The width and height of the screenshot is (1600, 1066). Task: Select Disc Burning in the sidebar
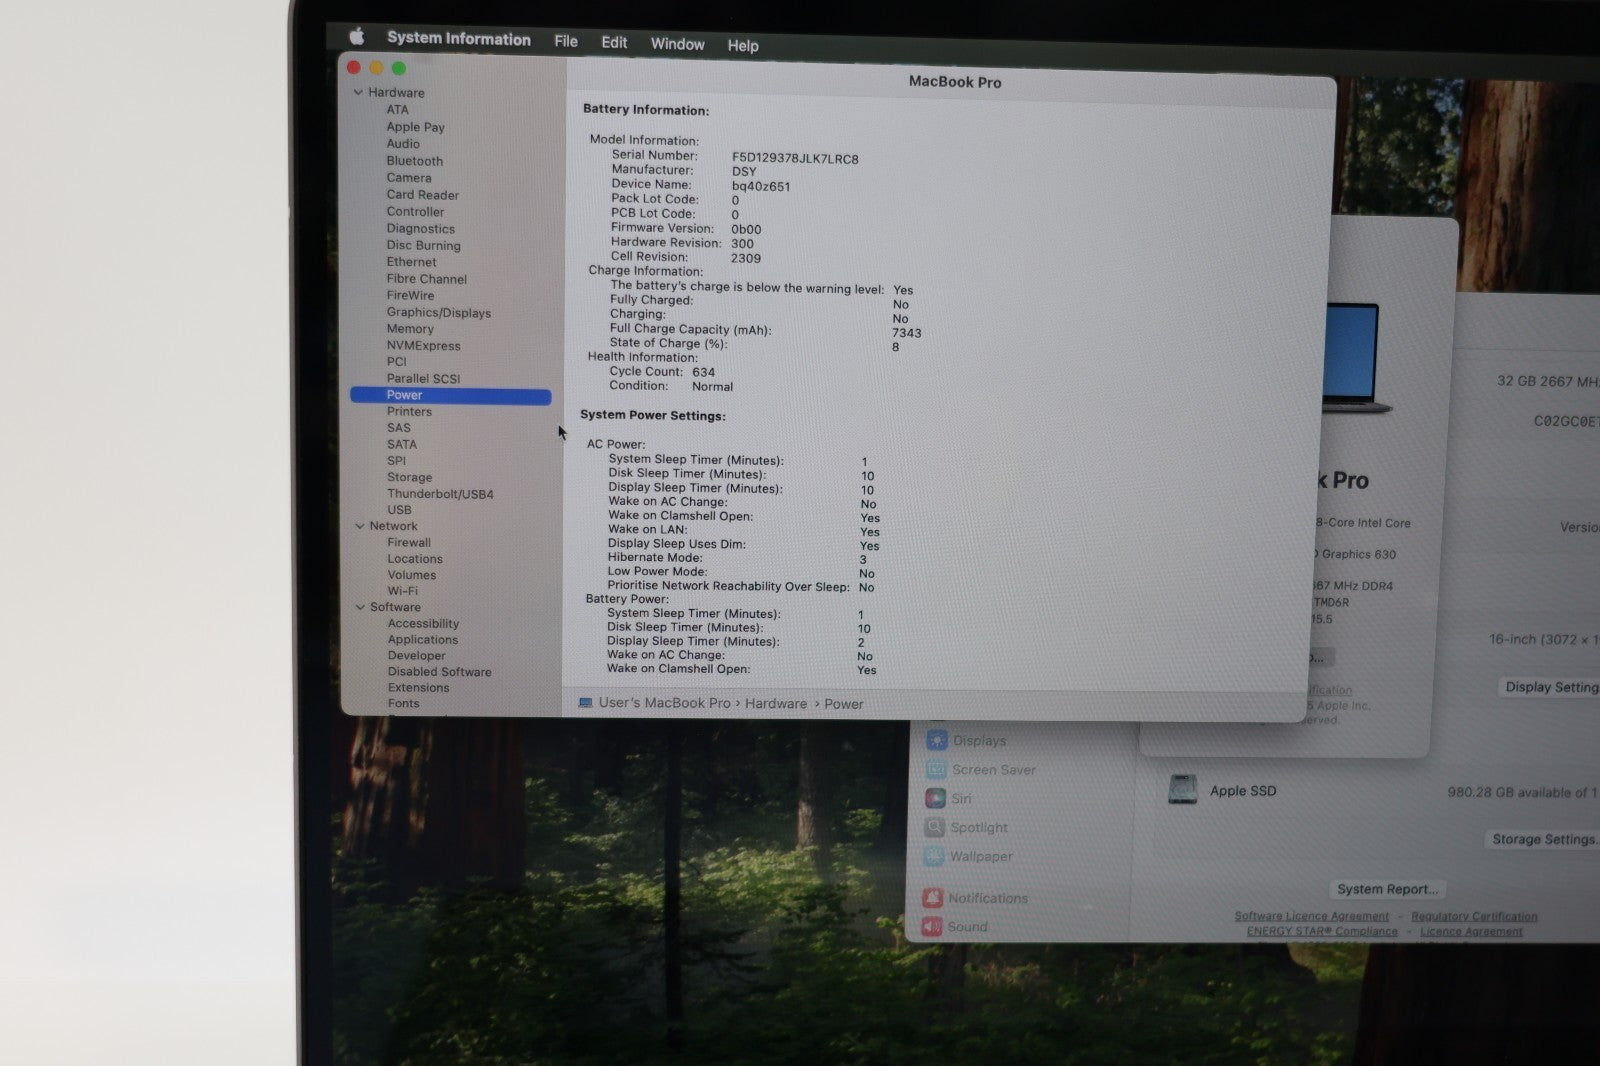424,246
